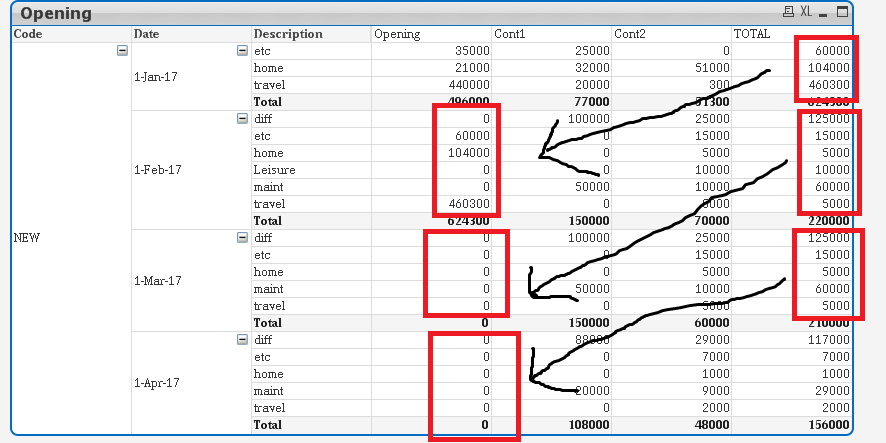Select home description under 1-Jan-17

pyautogui.click(x=268, y=68)
